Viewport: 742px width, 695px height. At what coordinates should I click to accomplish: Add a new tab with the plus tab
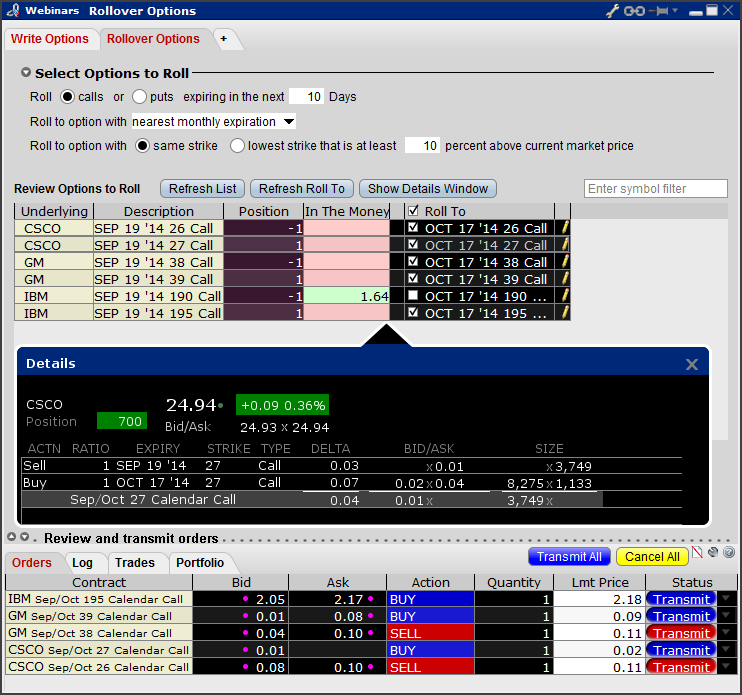point(224,39)
